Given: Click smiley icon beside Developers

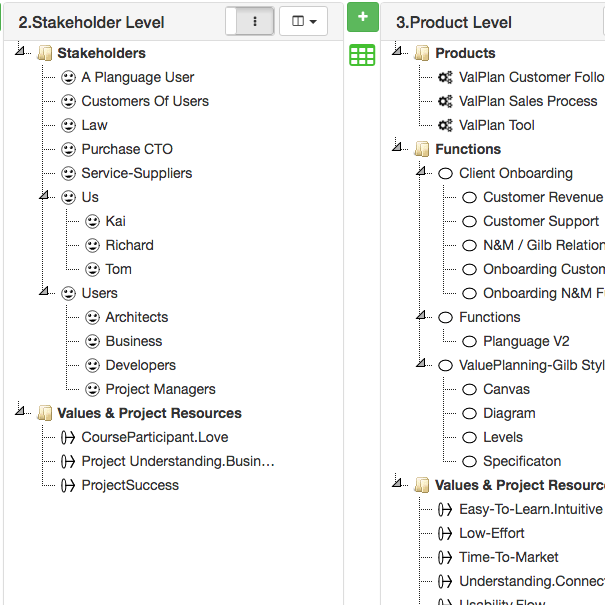Looking at the screenshot, I should [x=93, y=365].
